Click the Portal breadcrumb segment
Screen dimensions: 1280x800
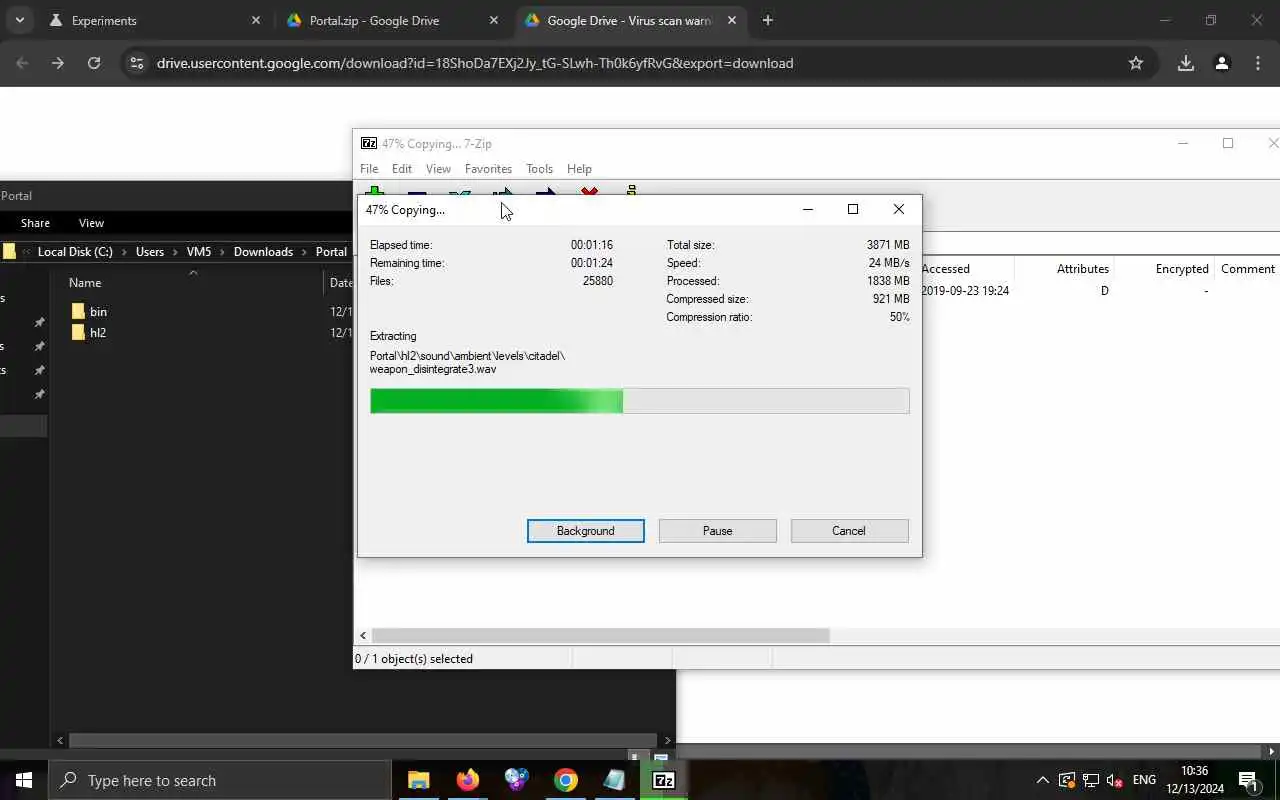tap(331, 252)
